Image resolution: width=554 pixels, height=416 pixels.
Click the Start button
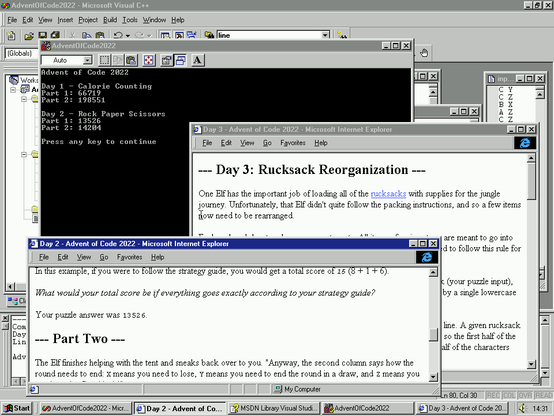pyautogui.click(x=17, y=409)
